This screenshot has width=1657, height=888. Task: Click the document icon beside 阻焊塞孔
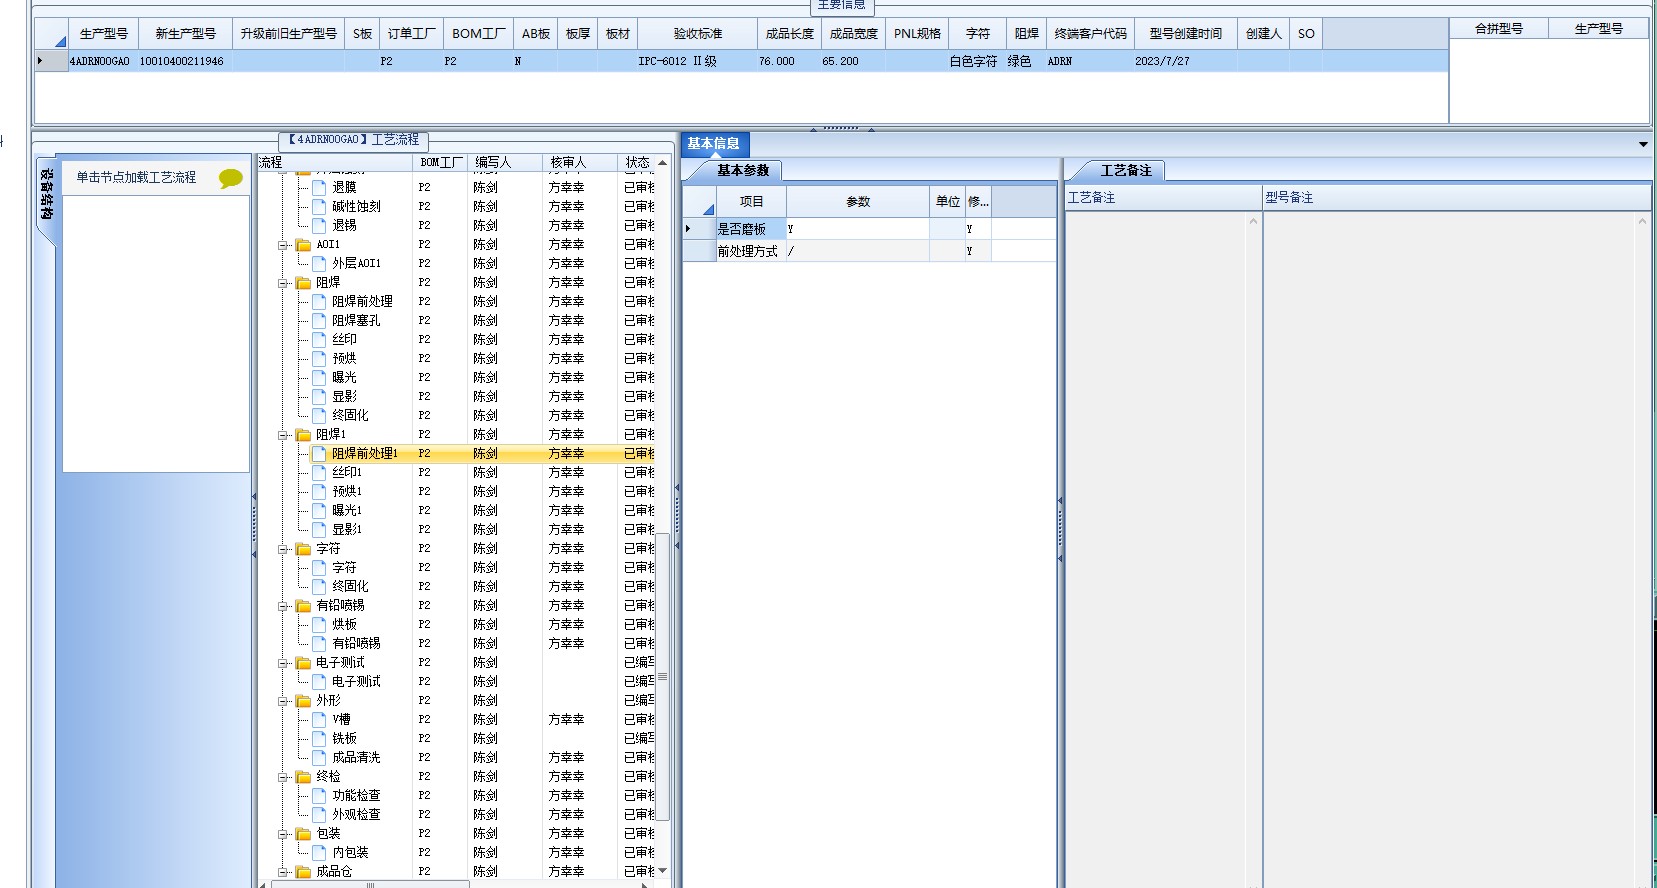click(320, 320)
